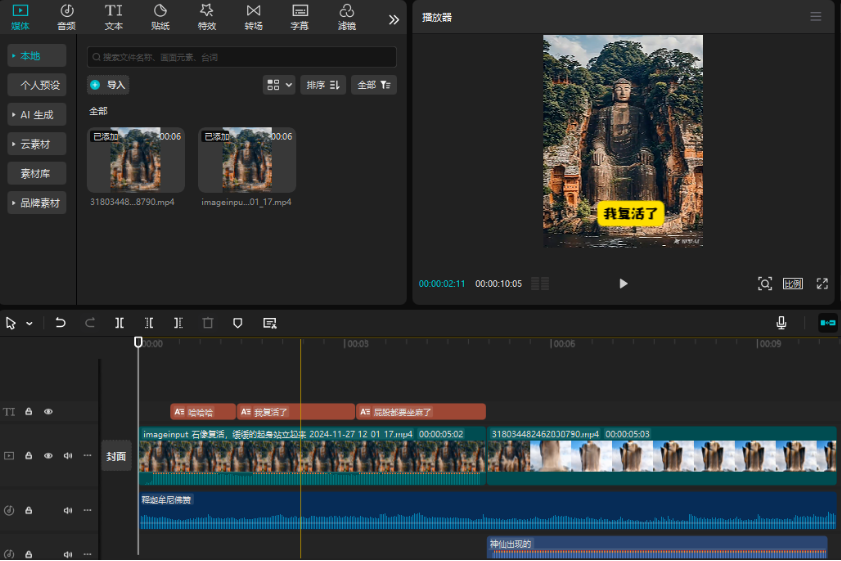This screenshot has height=561, width=841.
Task: Toggle the teal main-track magnet button
Action: (x=827, y=323)
